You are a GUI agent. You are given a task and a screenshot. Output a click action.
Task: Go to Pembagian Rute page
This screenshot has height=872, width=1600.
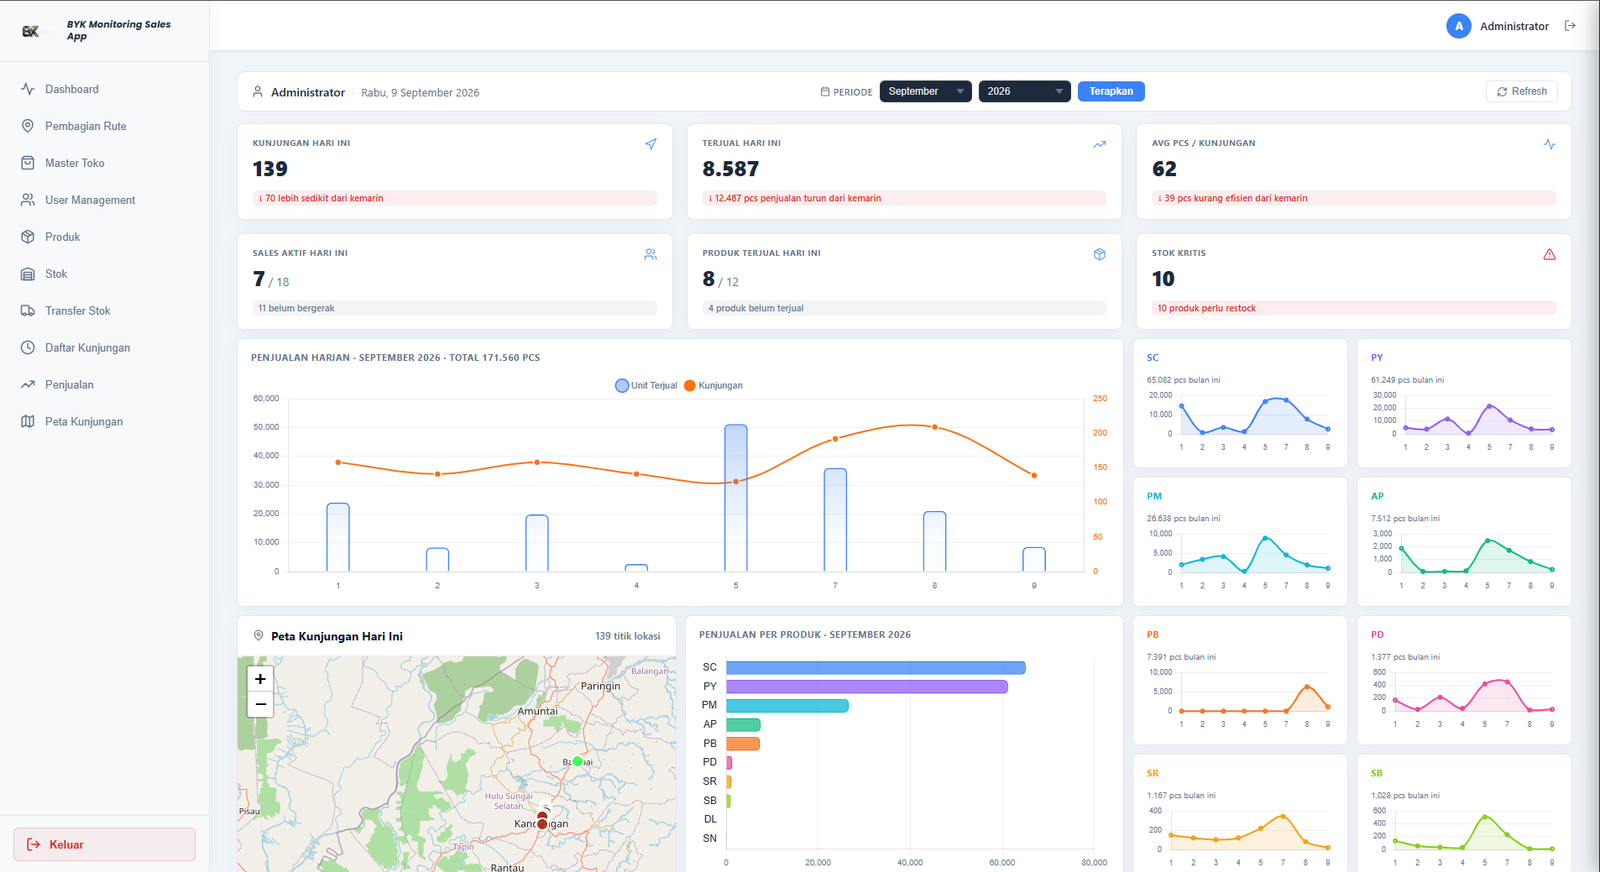point(104,126)
